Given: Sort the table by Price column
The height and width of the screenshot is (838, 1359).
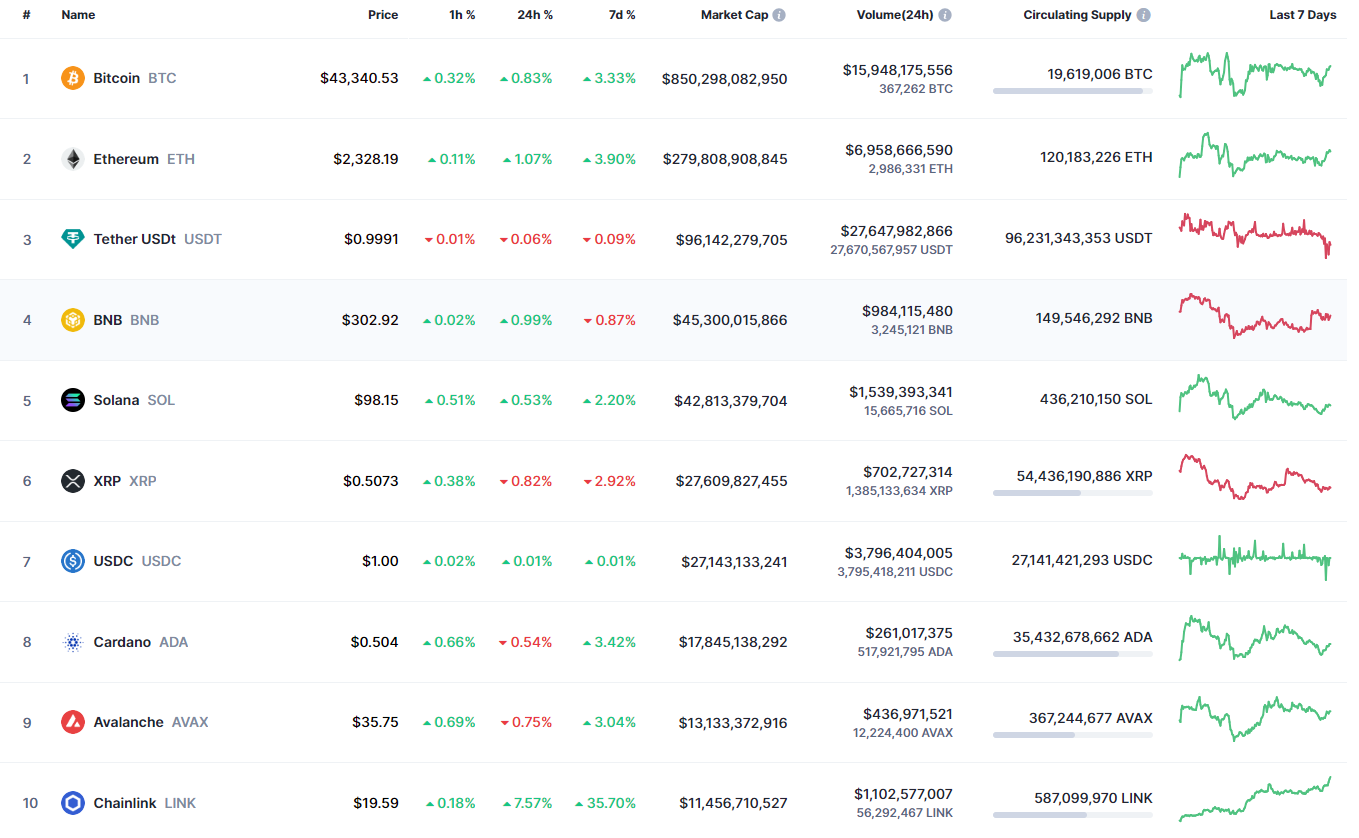Looking at the screenshot, I should click(382, 15).
